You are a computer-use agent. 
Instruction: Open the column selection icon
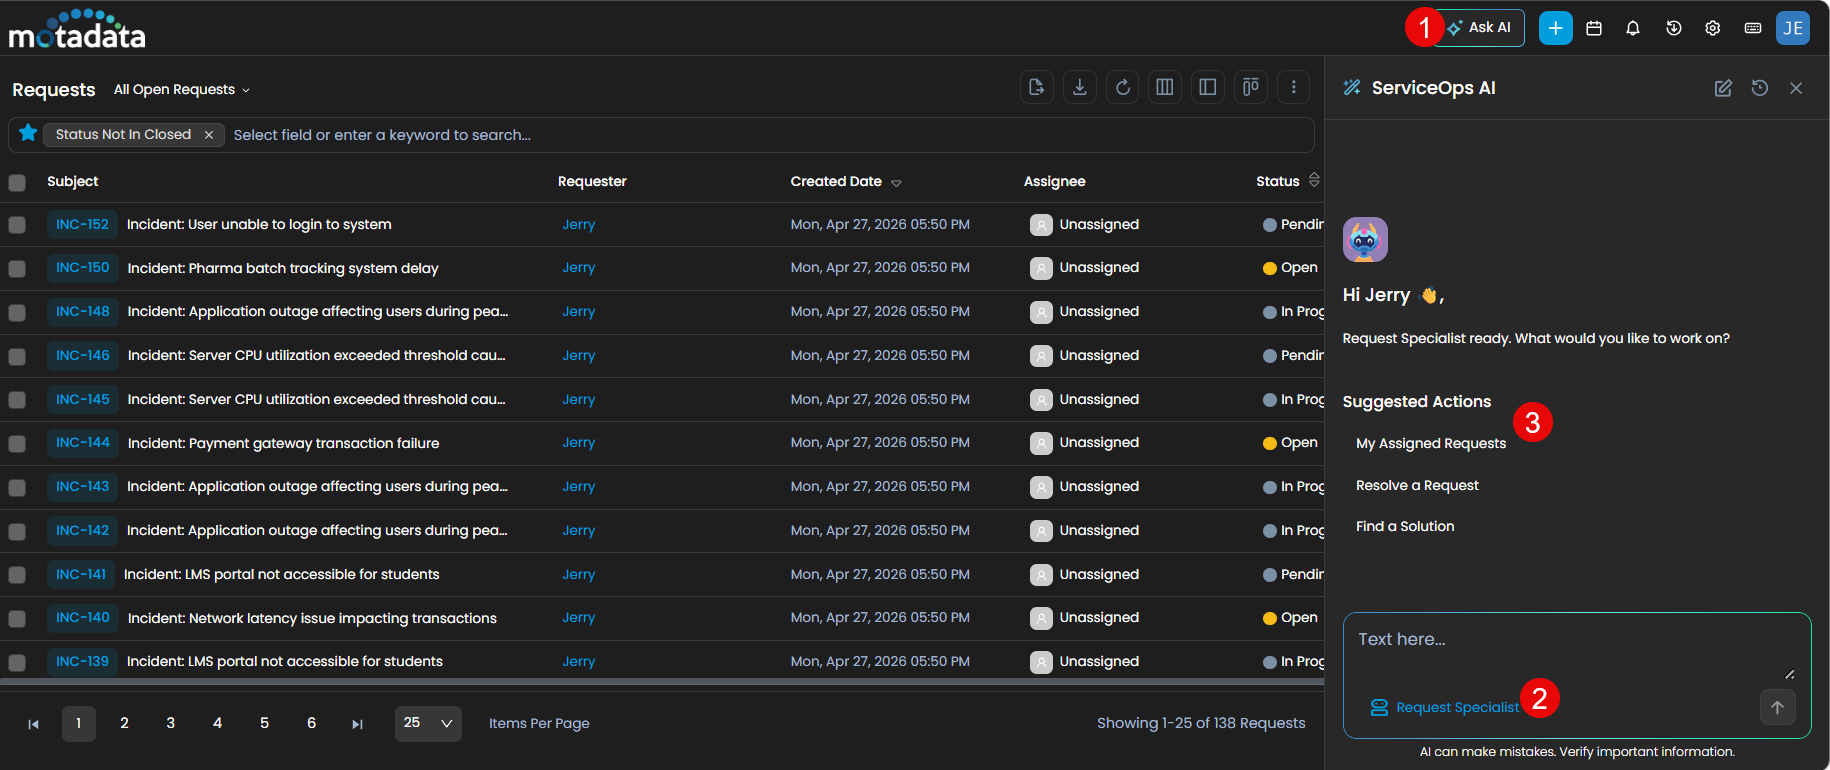click(x=1165, y=87)
